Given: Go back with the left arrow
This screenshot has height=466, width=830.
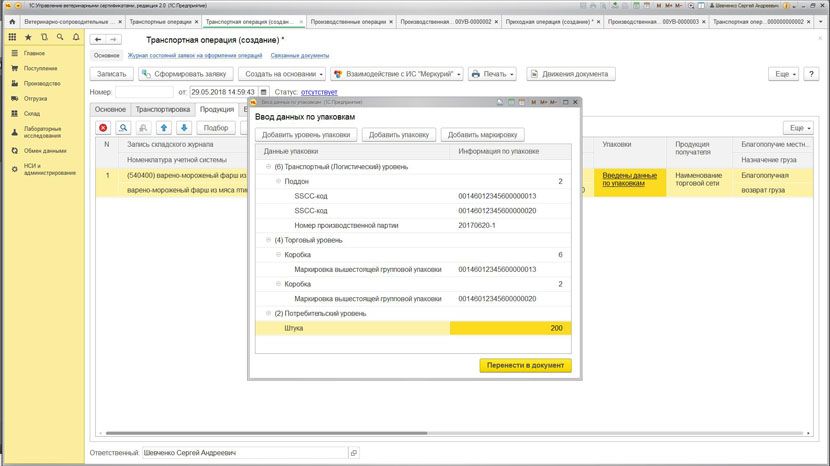Looking at the screenshot, I should tap(98, 40).
